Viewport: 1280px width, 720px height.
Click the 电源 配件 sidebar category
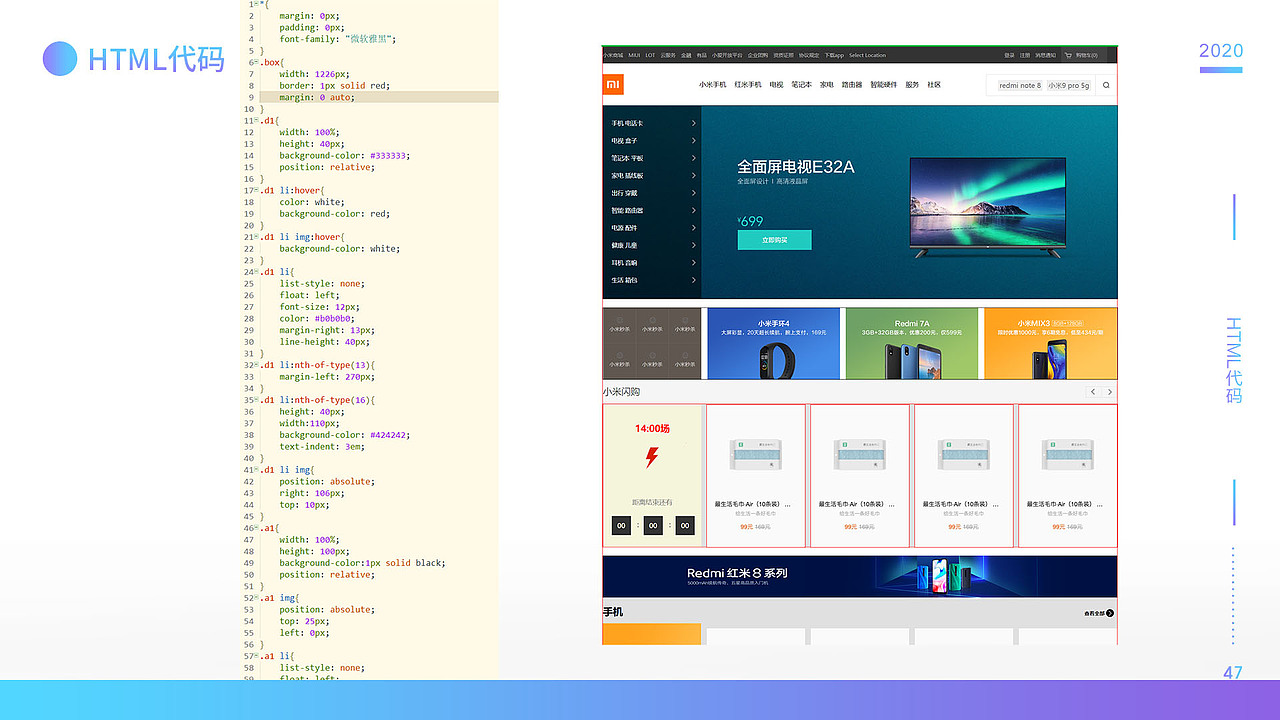pos(625,228)
